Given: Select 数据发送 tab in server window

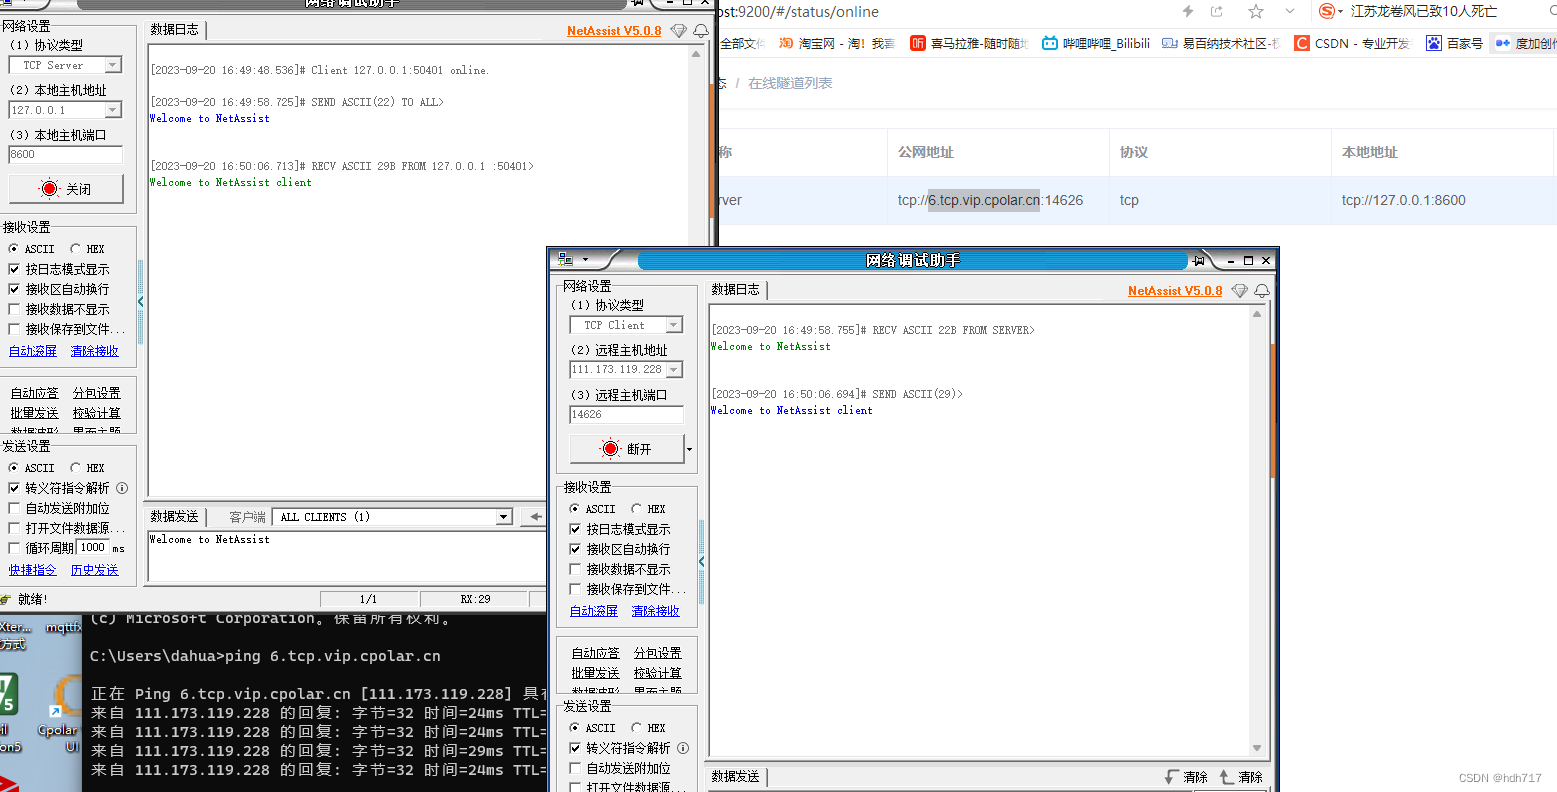Looking at the screenshot, I should coord(175,516).
